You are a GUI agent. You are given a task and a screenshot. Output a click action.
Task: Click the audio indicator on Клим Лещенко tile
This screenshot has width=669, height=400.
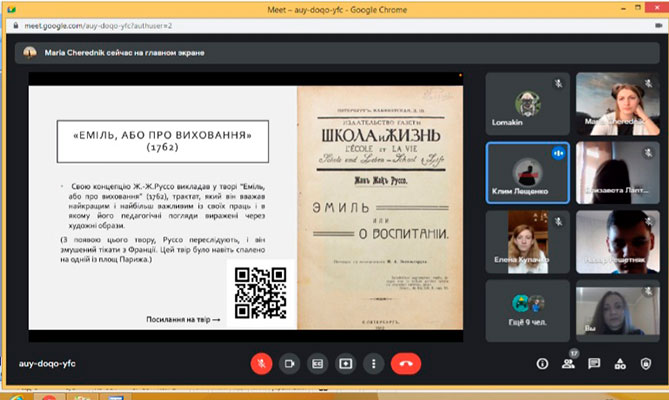(x=558, y=152)
